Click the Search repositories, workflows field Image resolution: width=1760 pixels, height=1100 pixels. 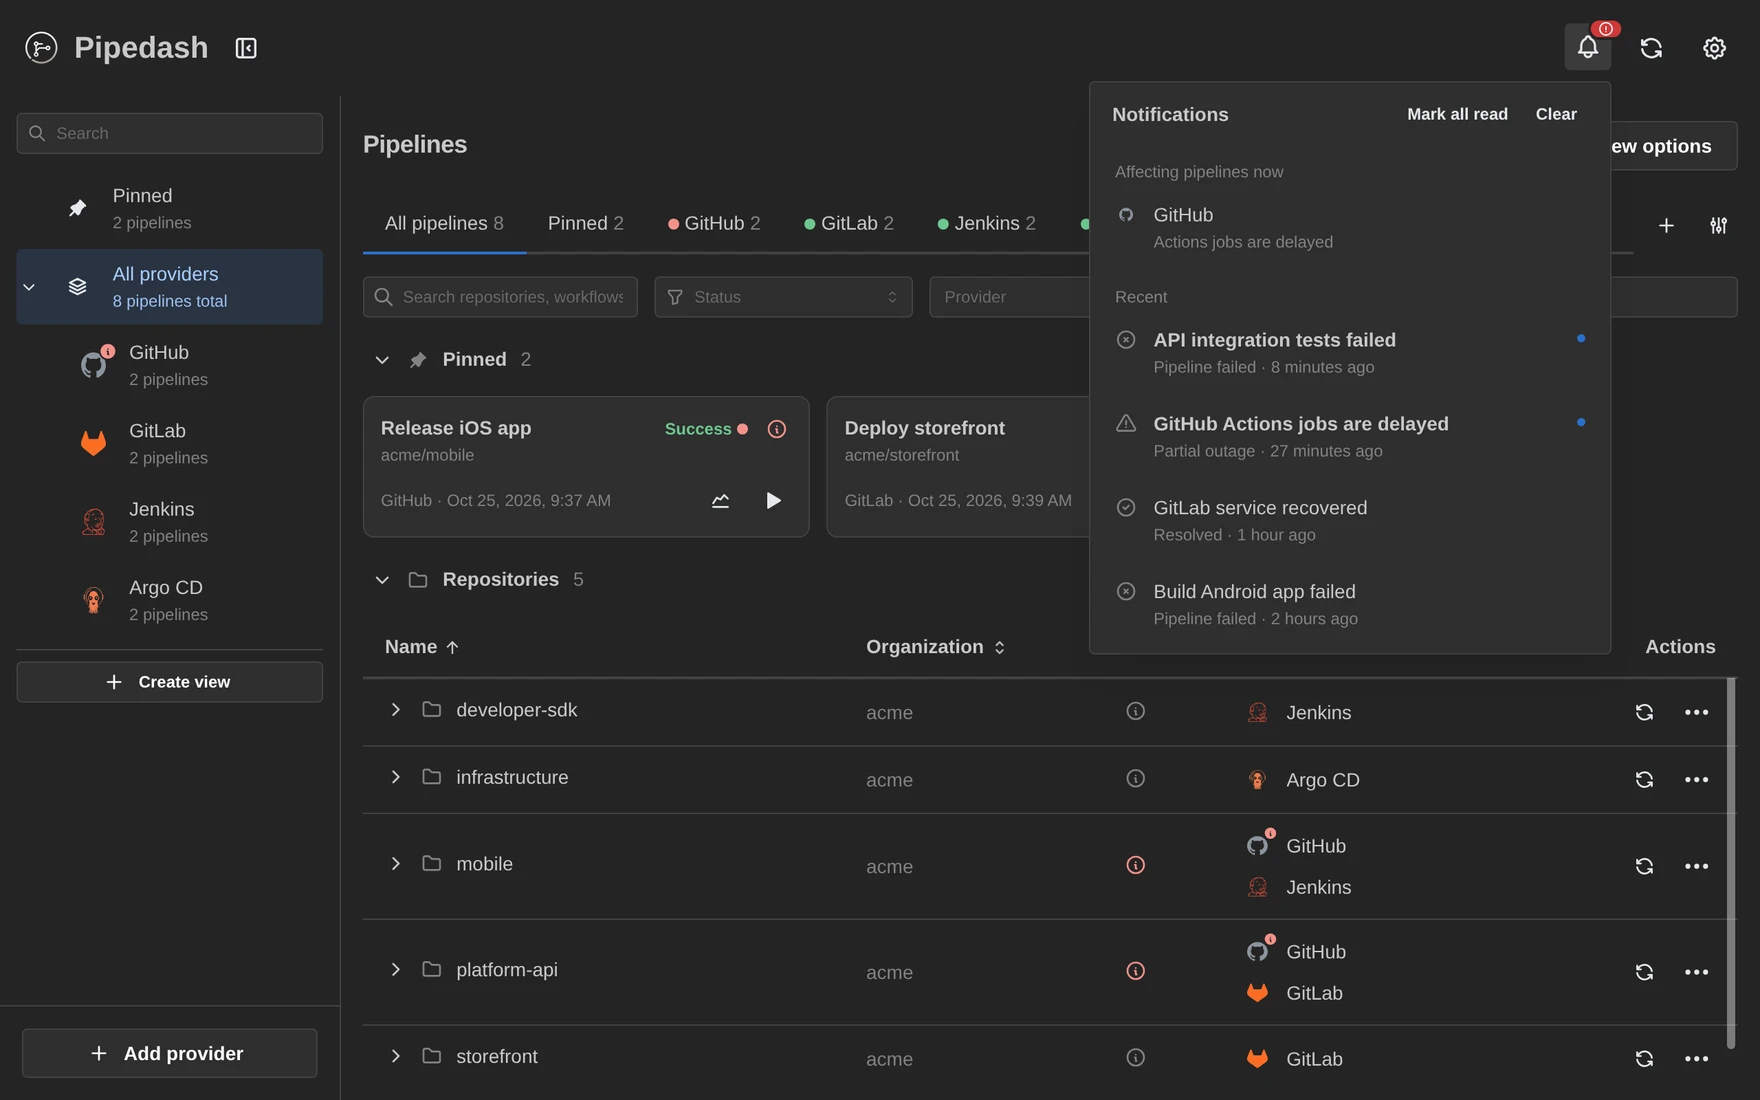(x=500, y=297)
